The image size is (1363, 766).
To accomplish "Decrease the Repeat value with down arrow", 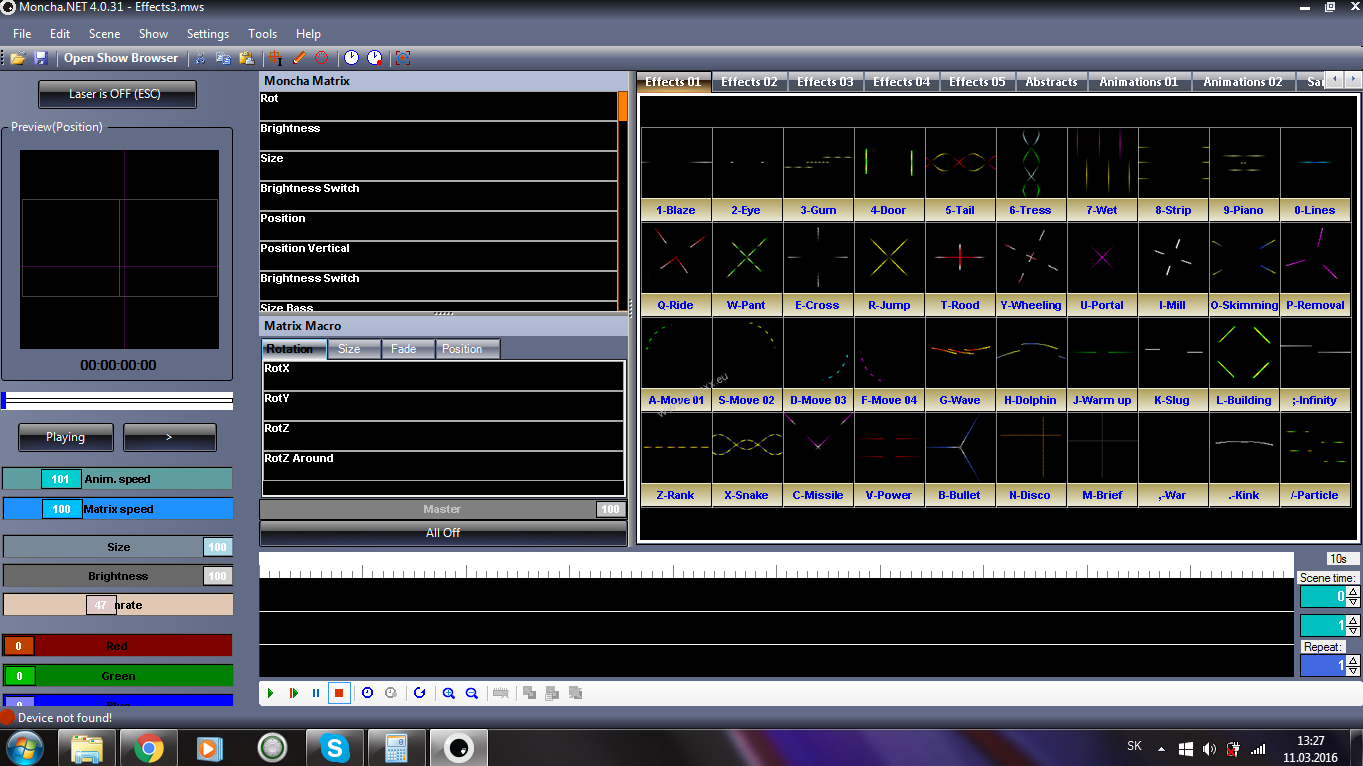I will click(1353, 669).
